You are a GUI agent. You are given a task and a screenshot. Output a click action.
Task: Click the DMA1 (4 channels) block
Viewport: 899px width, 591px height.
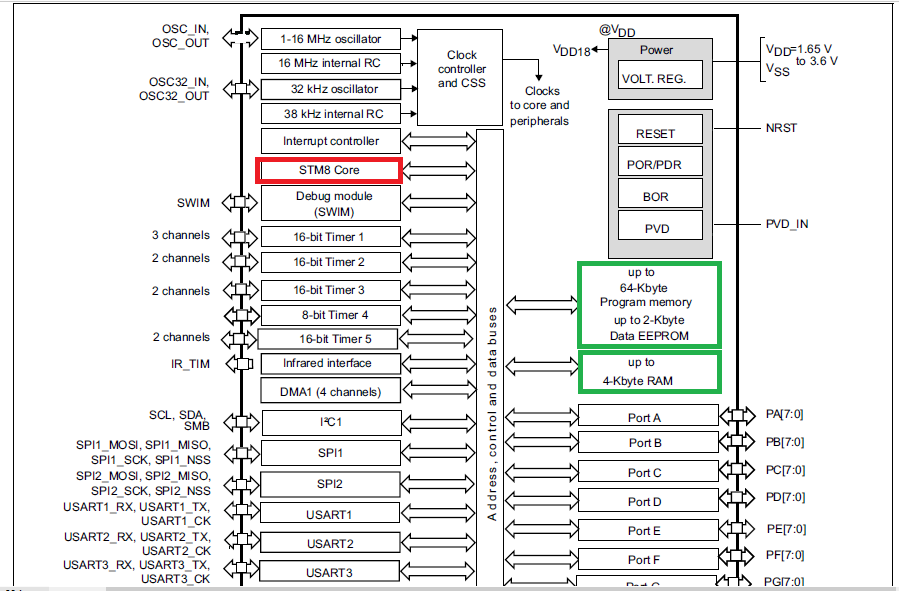(x=330, y=390)
